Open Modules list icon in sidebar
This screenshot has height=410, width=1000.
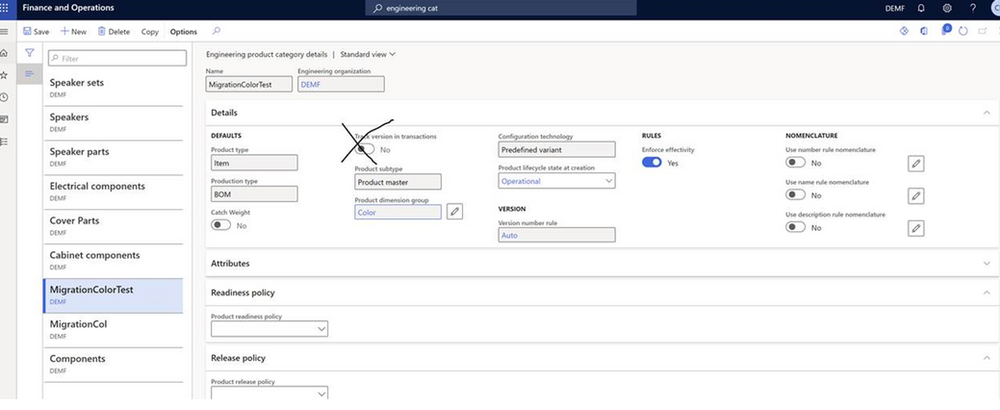click(4, 142)
